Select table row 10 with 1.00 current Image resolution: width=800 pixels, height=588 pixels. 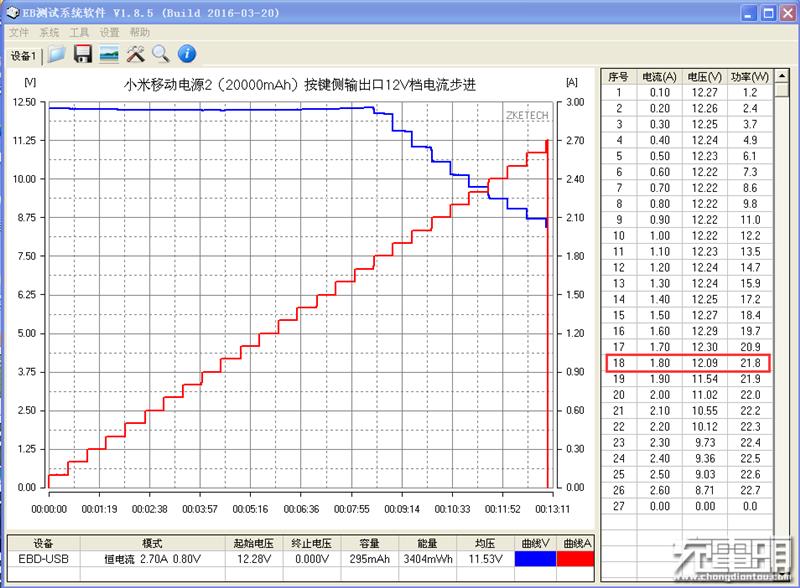[x=687, y=236]
